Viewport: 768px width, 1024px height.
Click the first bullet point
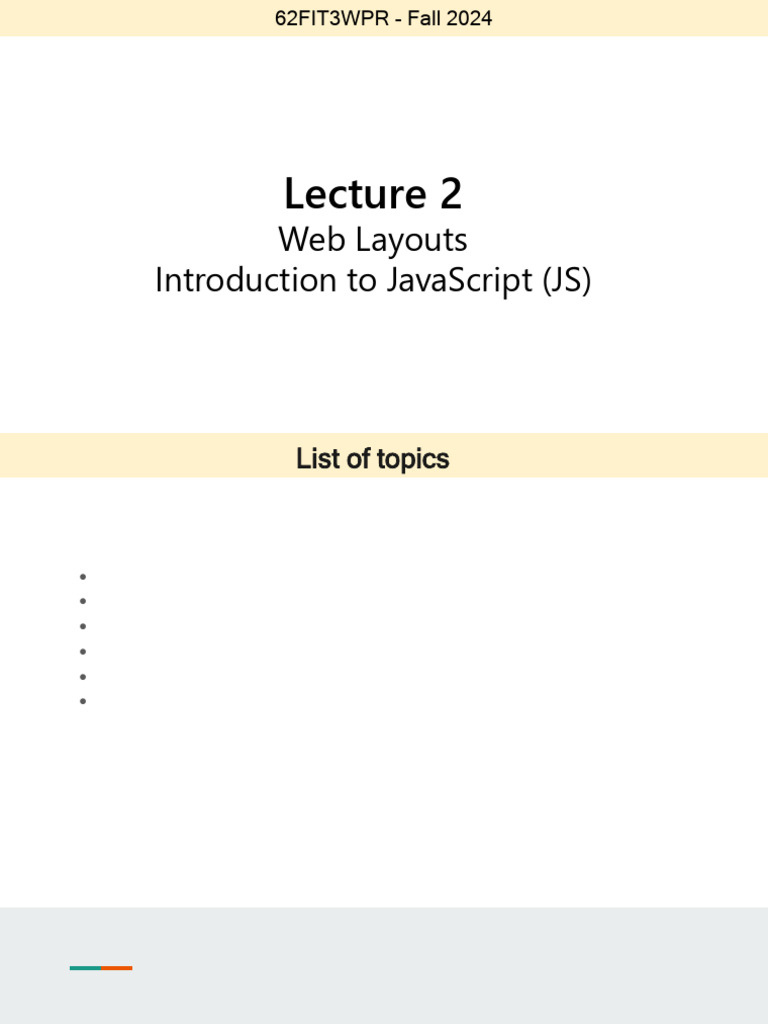[83, 576]
